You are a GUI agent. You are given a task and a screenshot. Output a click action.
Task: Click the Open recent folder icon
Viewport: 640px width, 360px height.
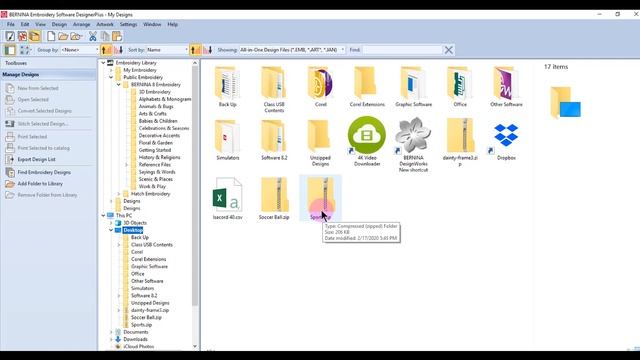[76, 36]
